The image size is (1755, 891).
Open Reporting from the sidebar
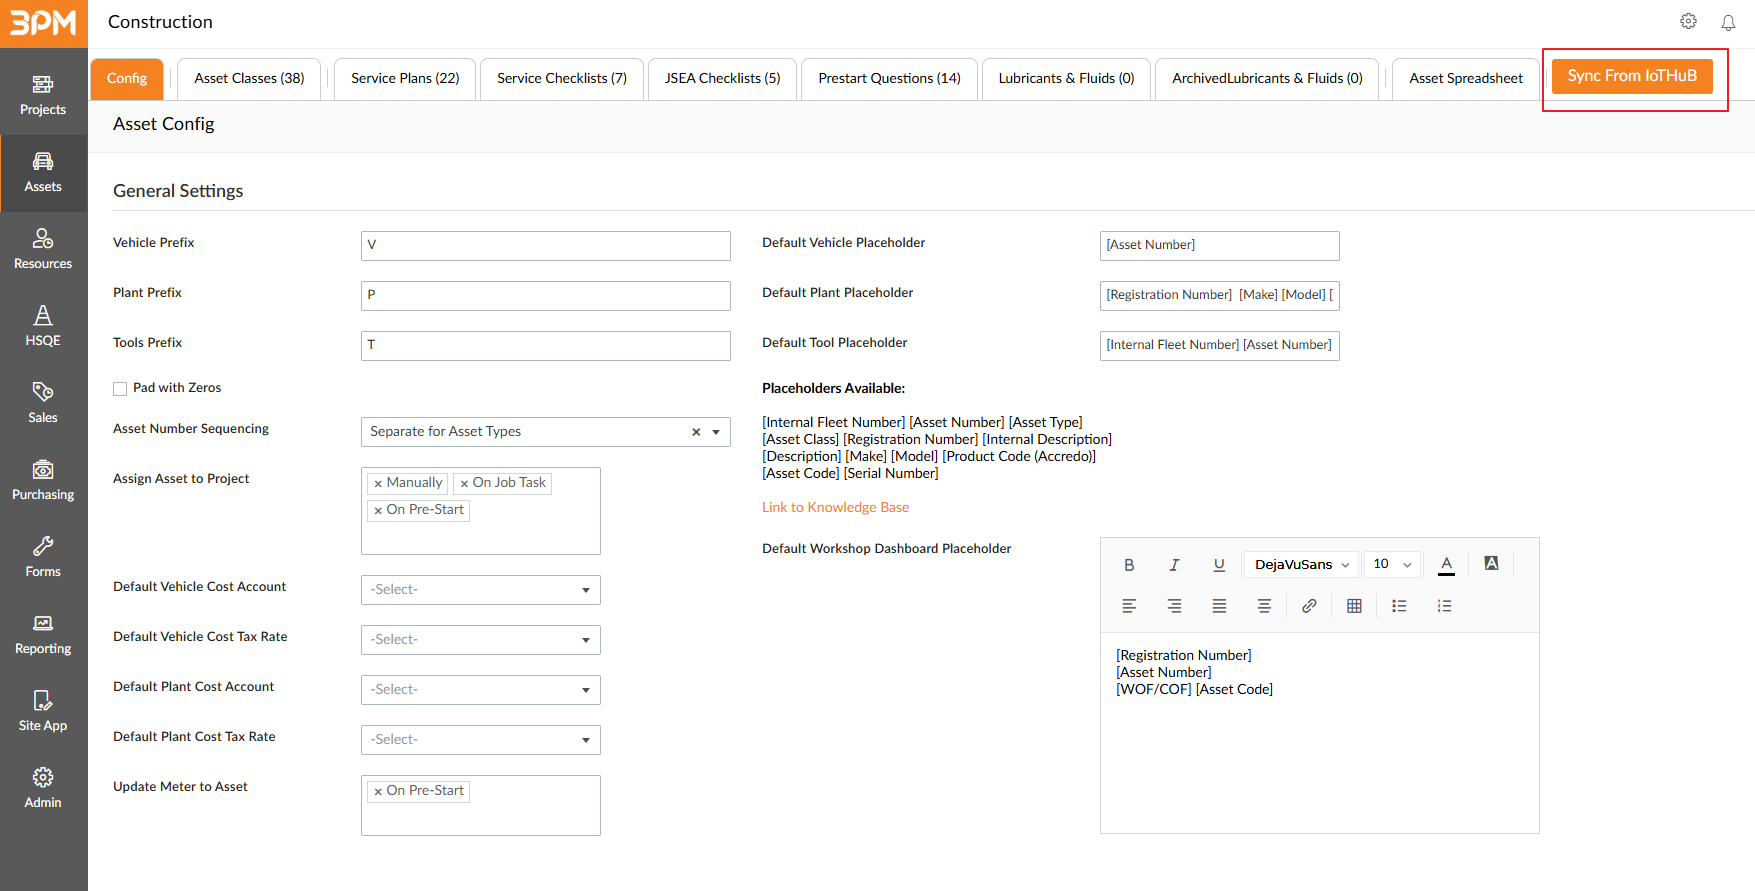click(x=43, y=635)
